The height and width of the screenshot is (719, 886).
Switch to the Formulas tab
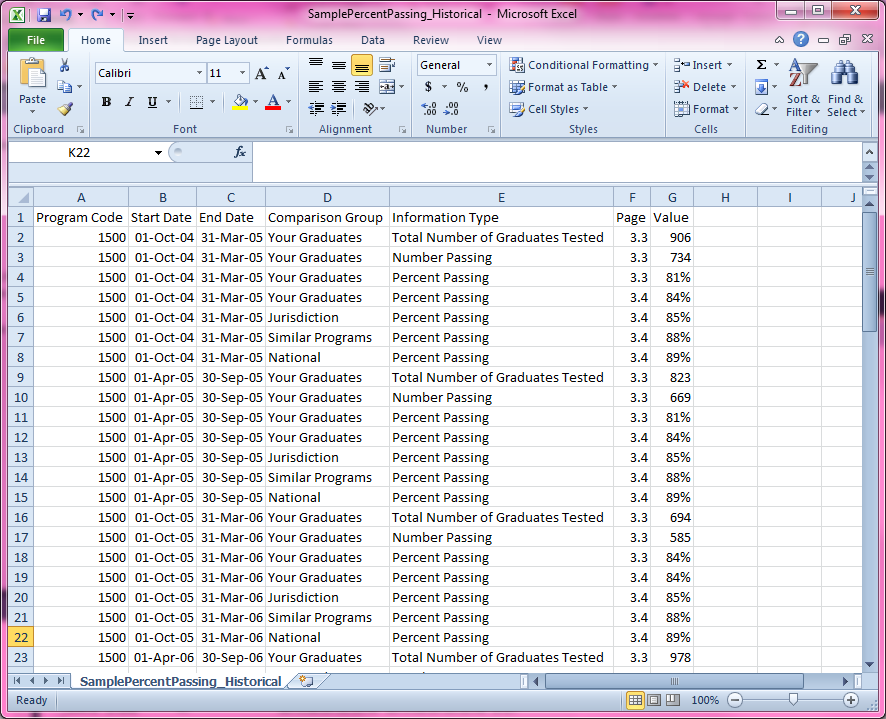click(309, 40)
